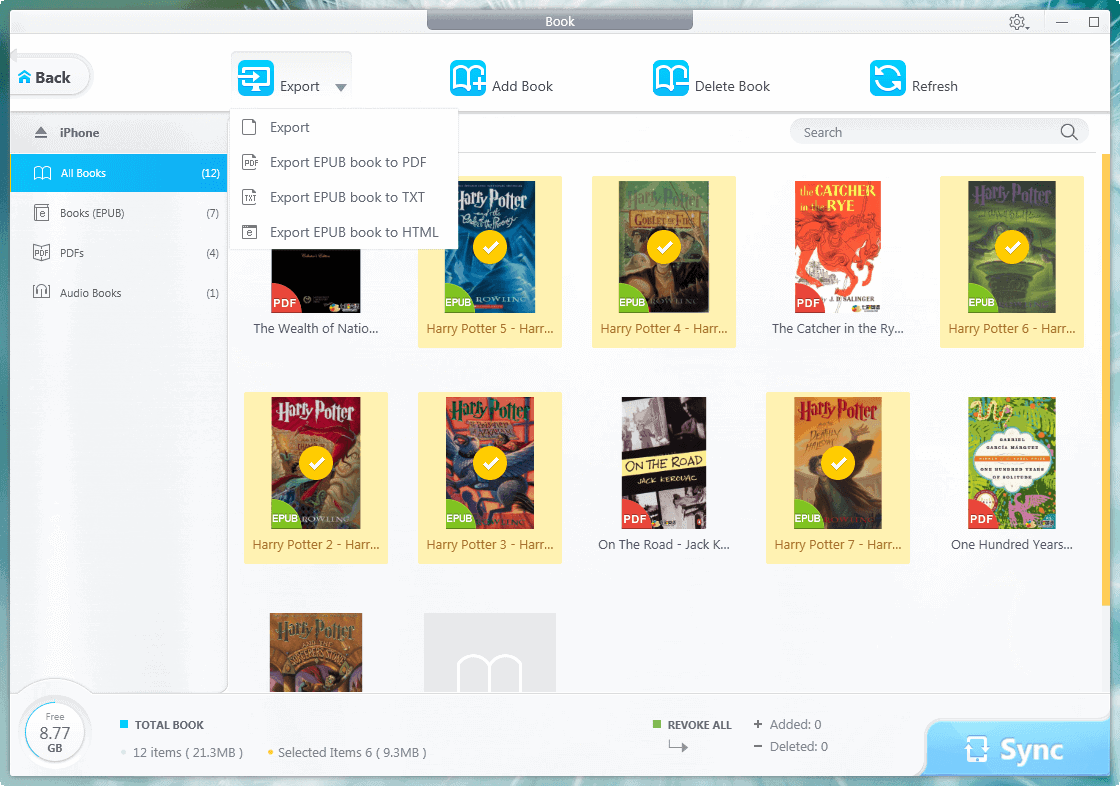Choose Export EPUB book to TXT
Image resolution: width=1120 pixels, height=786 pixels.
347,197
